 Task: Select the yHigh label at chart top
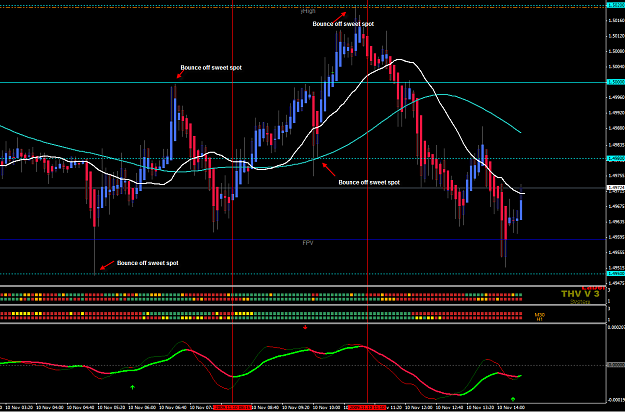coord(308,11)
